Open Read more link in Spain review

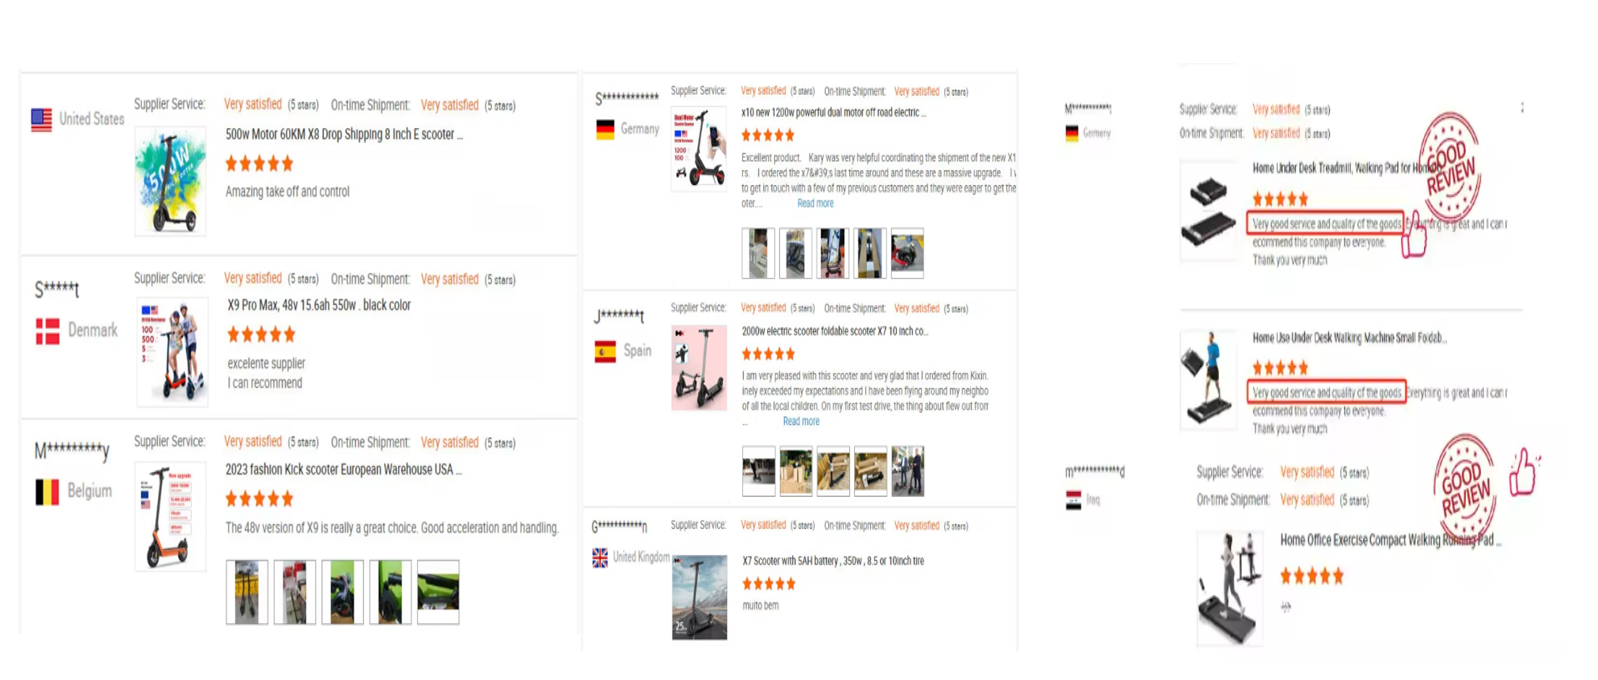[801, 421]
